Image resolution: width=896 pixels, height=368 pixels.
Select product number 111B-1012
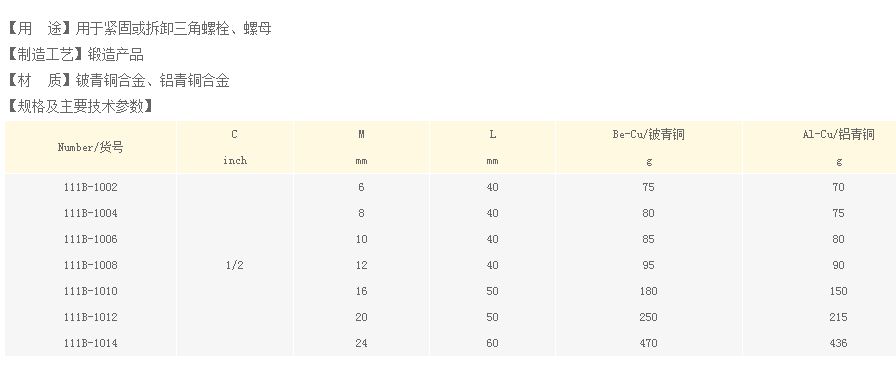[x=90, y=317]
